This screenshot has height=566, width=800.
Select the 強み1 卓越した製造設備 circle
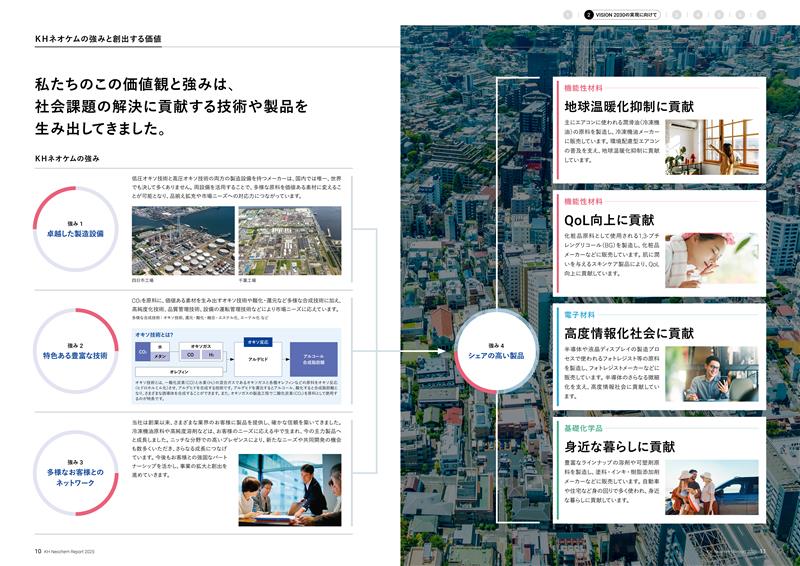77,227
